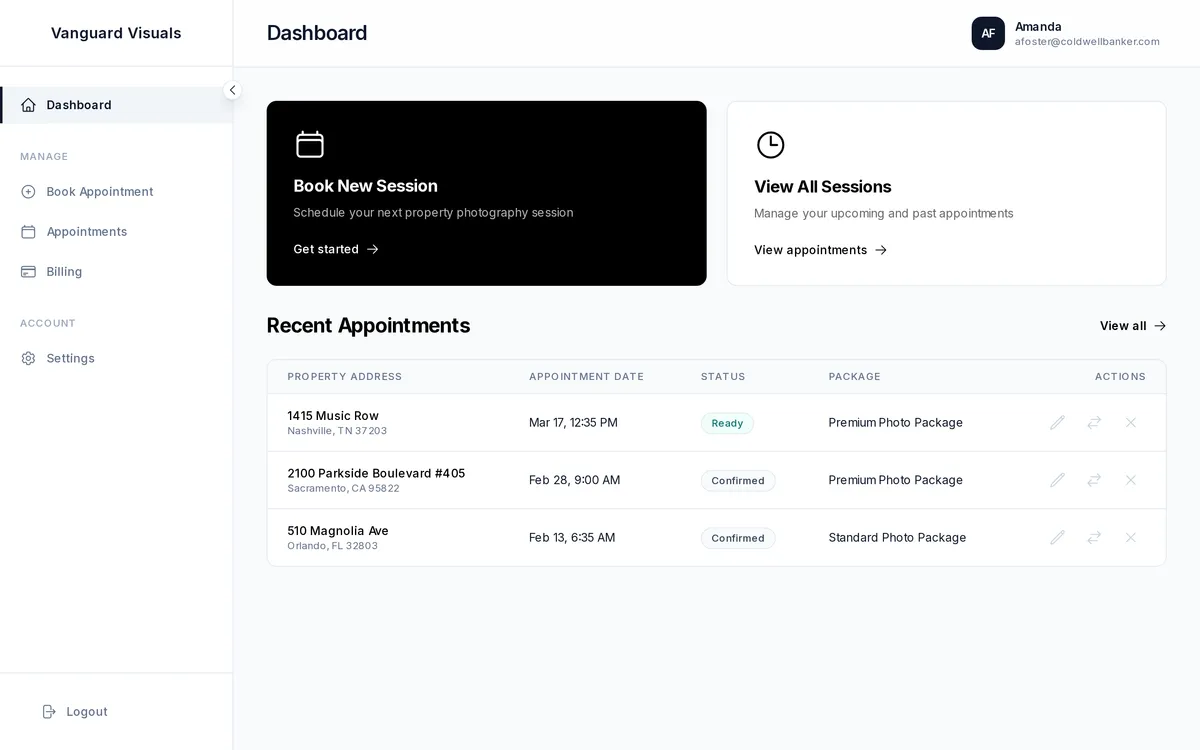Click the plus icon beside Book Appointment
Screen dimensions: 1200x750
[x=29, y=191]
